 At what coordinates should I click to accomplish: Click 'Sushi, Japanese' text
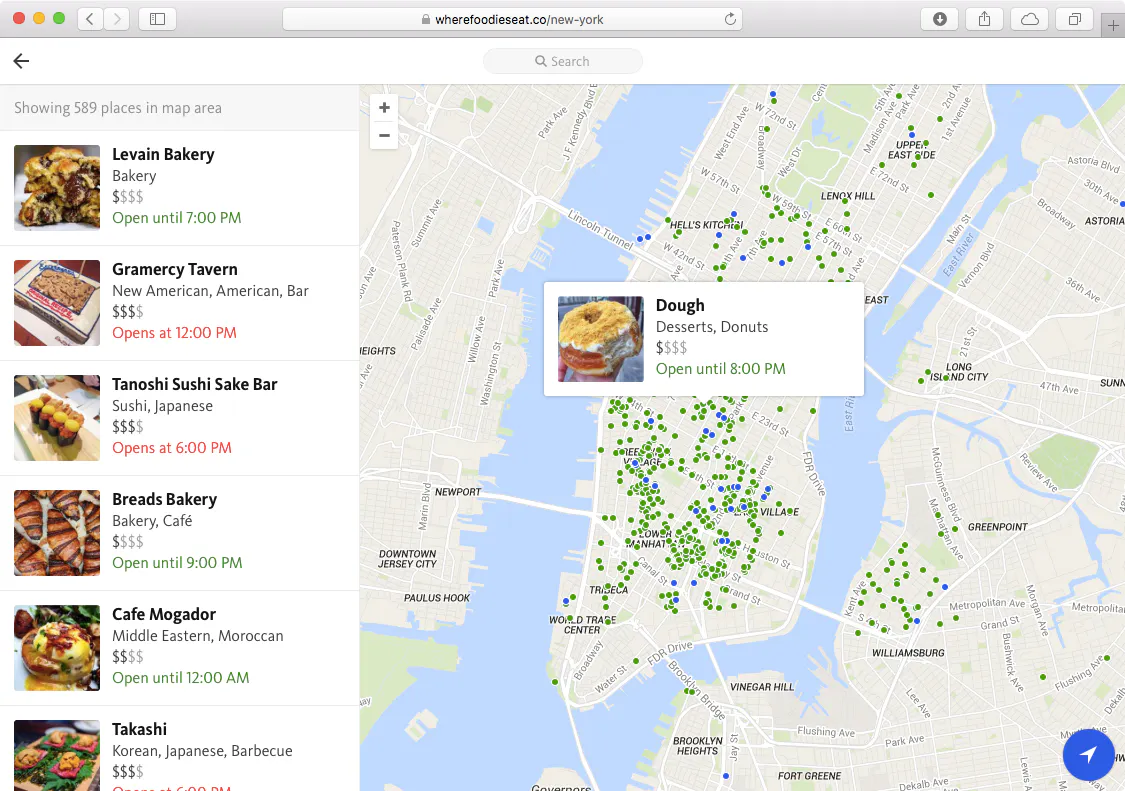tap(162, 406)
